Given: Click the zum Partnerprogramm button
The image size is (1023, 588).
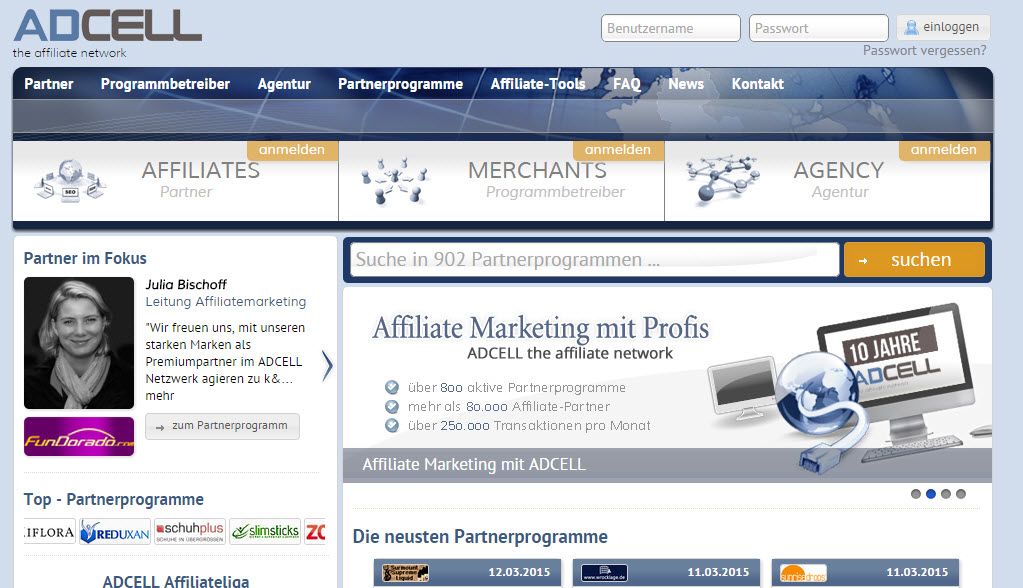Looking at the screenshot, I should click(x=222, y=426).
